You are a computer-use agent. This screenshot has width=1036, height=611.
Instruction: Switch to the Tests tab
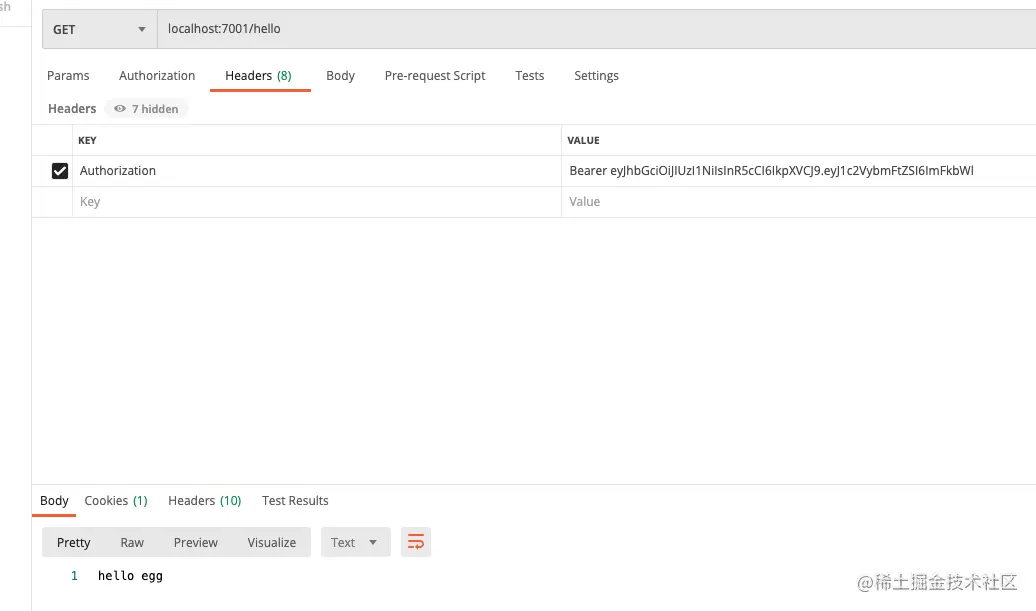point(529,75)
